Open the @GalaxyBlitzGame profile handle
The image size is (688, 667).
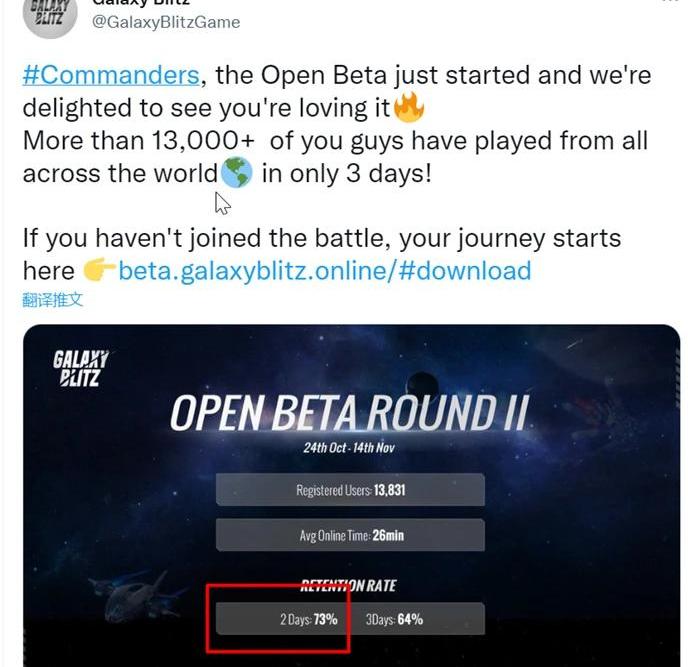coord(166,21)
